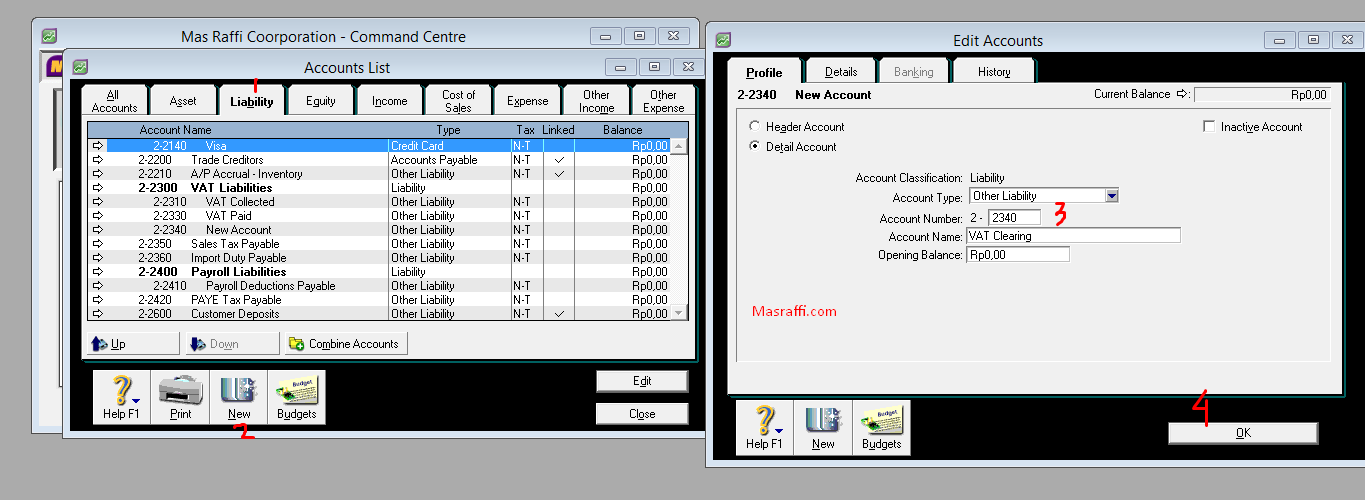
Task: Click zoom arrow for Sales Tax Payable row
Action: (98, 244)
